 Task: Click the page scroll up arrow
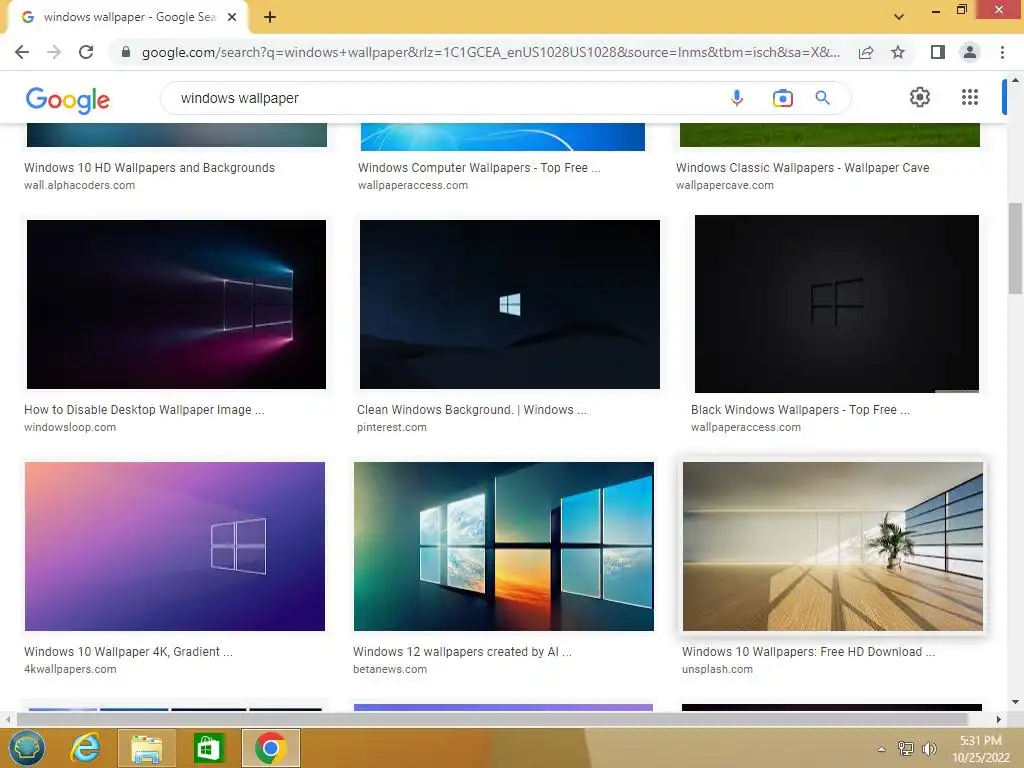click(x=1015, y=80)
